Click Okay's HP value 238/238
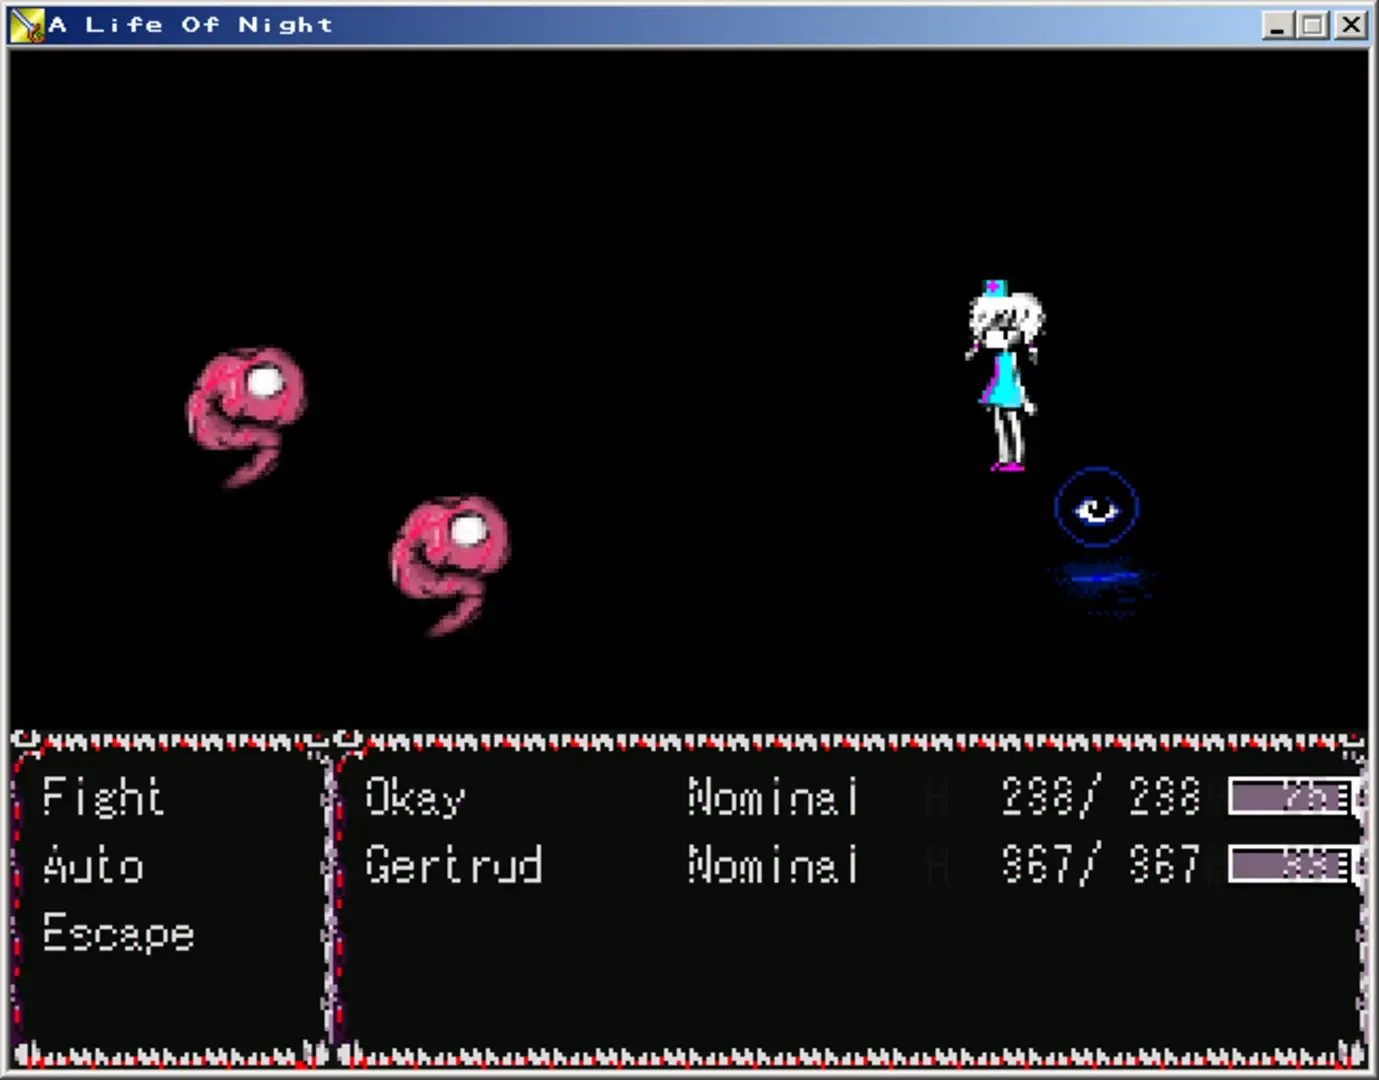Image resolution: width=1379 pixels, height=1080 pixels. click(1100, 797)
